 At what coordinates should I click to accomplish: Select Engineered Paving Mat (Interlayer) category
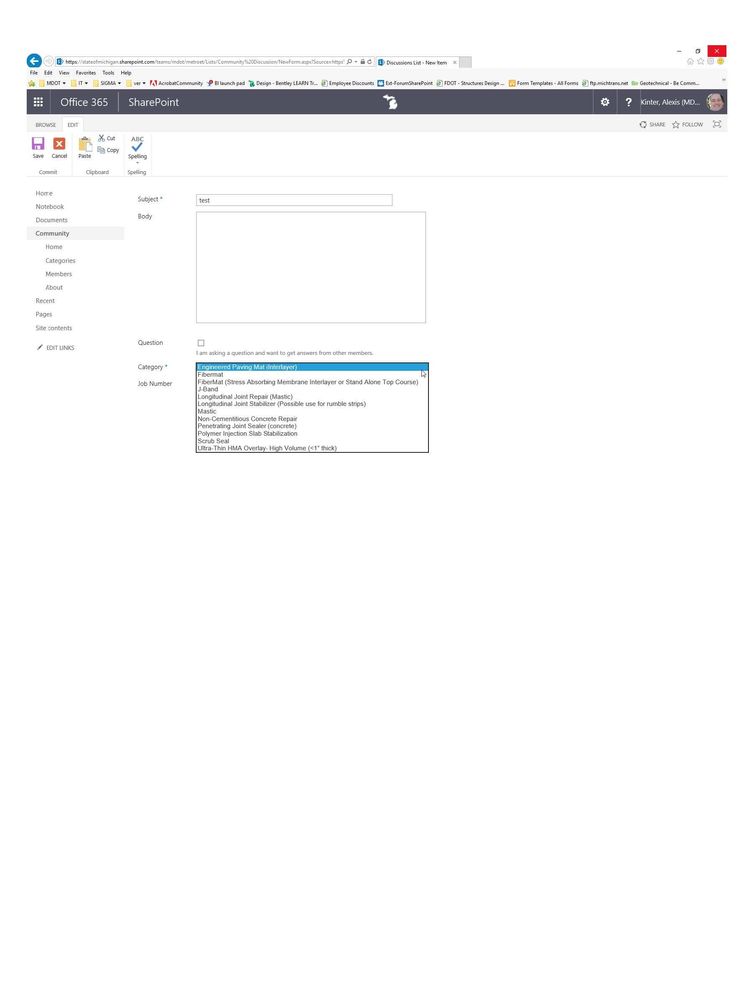tap(312, 367)
